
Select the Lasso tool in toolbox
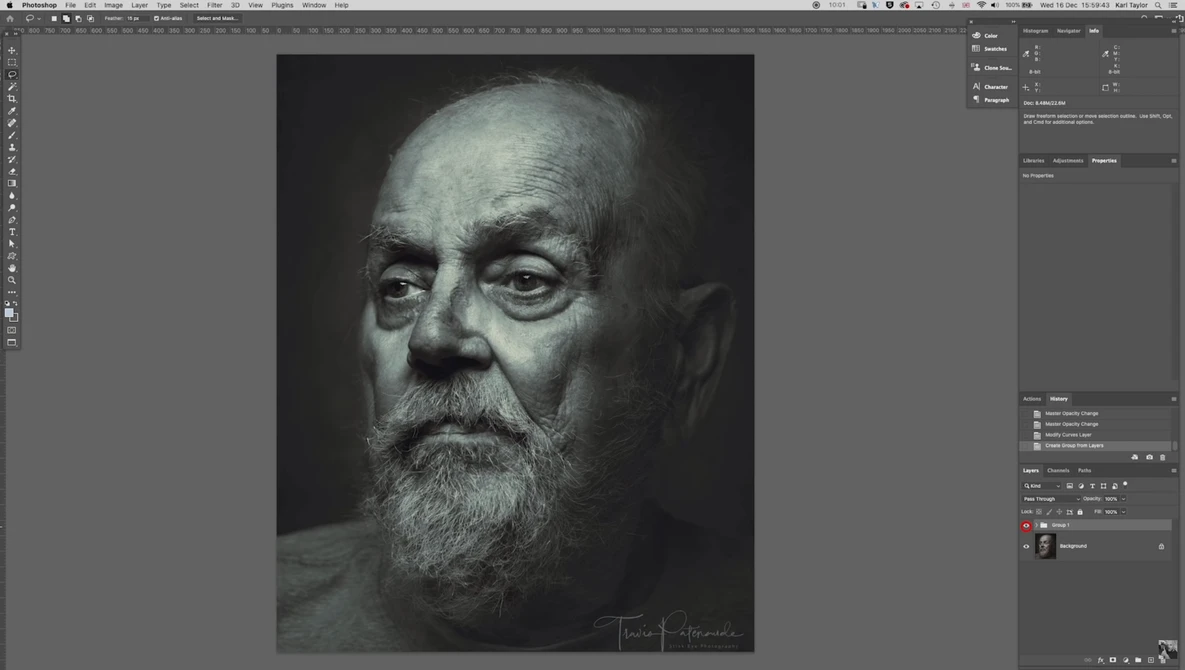(12, 75)
